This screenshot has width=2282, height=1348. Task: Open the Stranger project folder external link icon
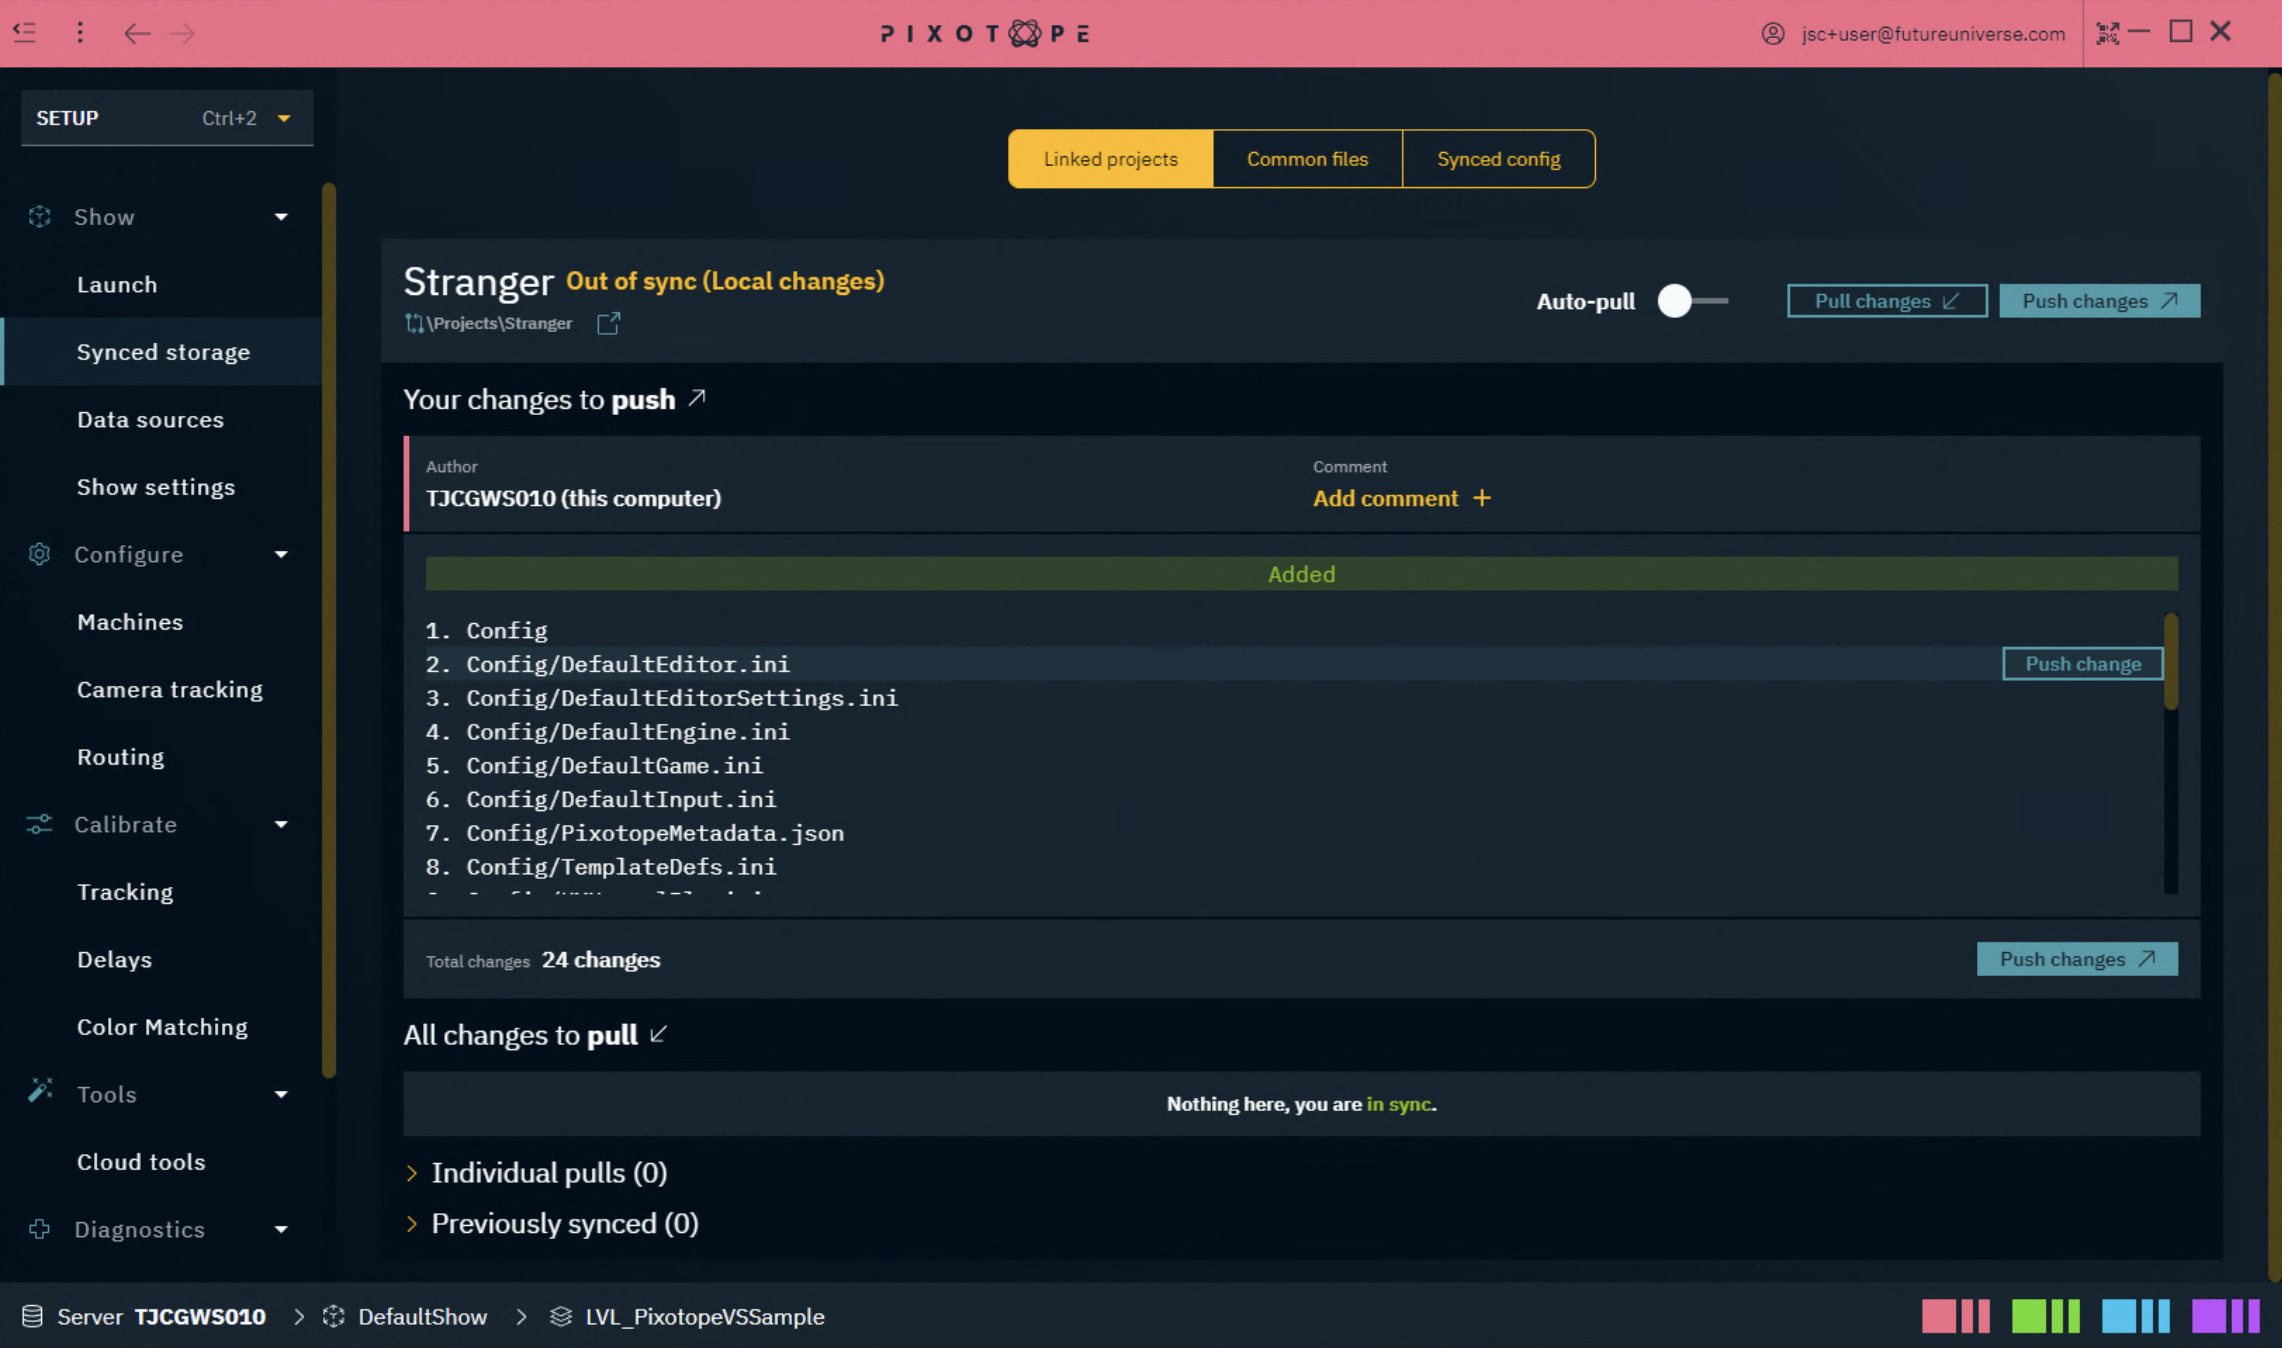[608, 323]
